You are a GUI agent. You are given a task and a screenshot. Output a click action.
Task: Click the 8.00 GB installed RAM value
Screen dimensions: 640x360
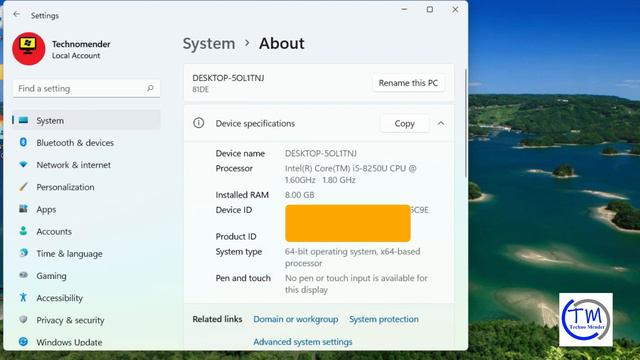coord(299,195)
